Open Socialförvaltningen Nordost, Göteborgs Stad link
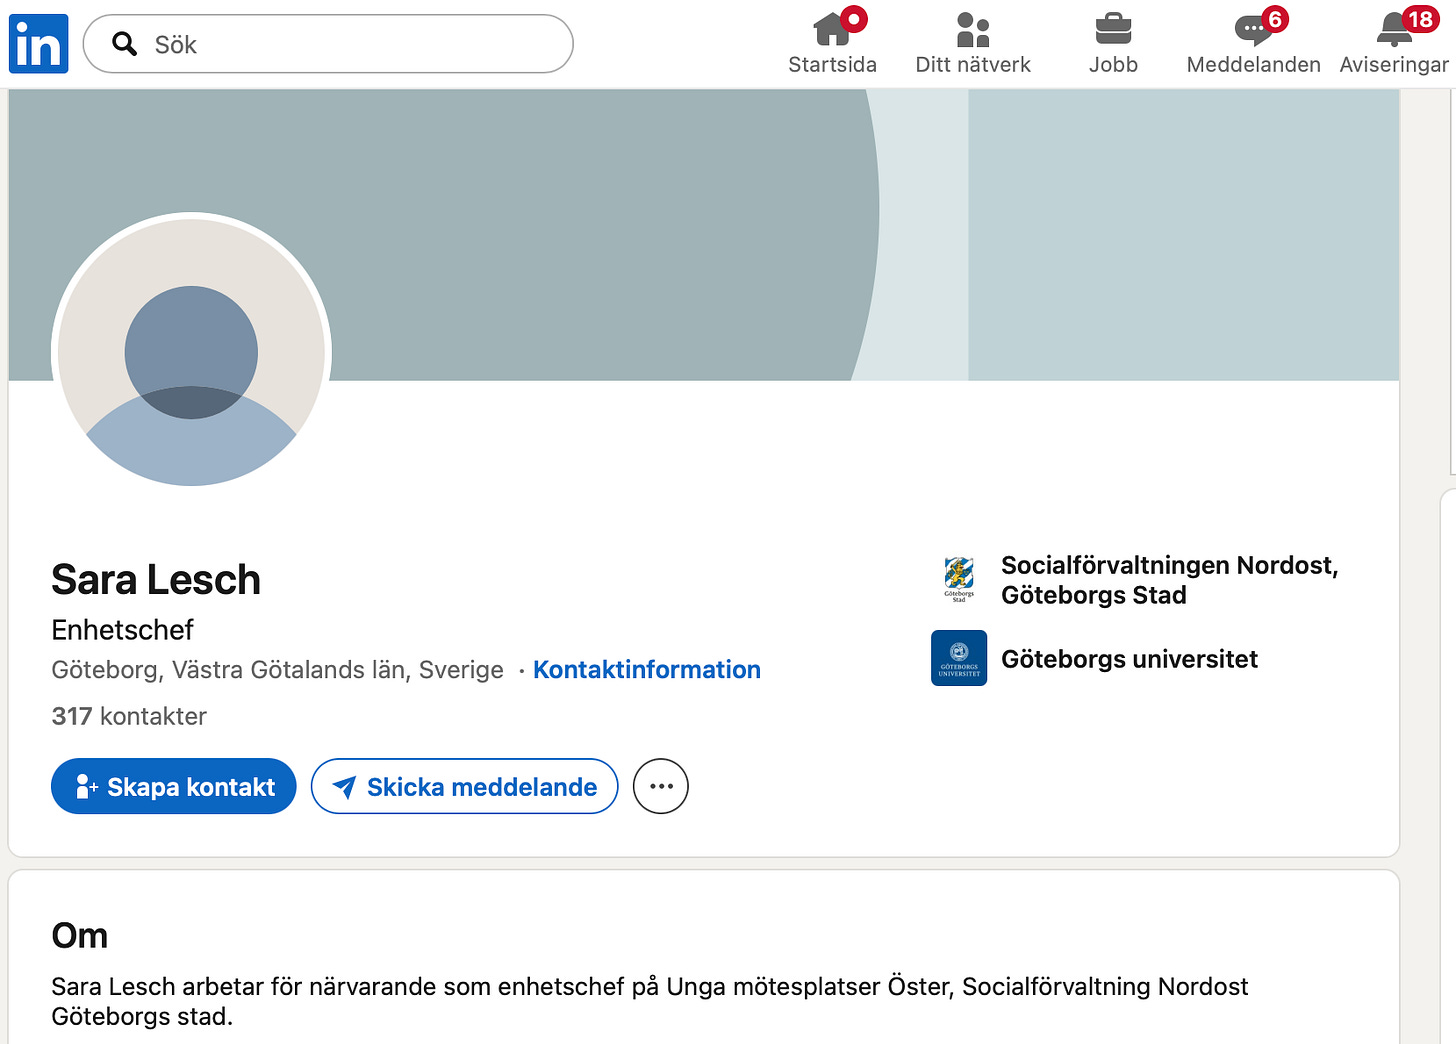Viewport: 1456px width, 1044px height. point(1170,580)
